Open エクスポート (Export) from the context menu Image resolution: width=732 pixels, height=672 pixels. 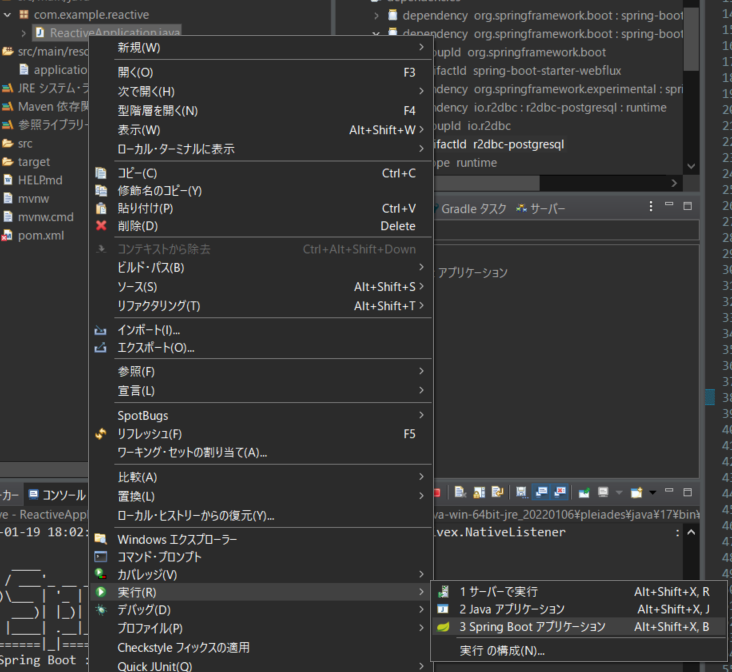tap(260, 348)
